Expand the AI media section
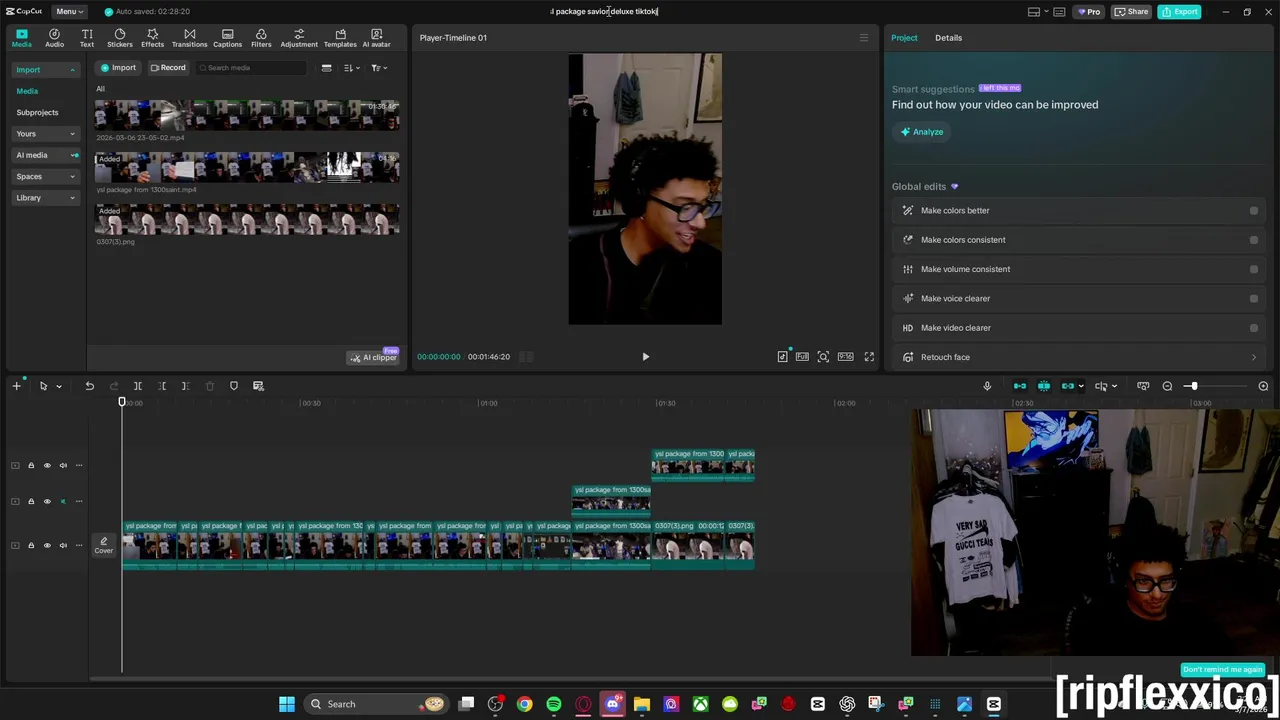Image resolution: width=1280 pixels, height=720 pixels. [x=45, y=155]
